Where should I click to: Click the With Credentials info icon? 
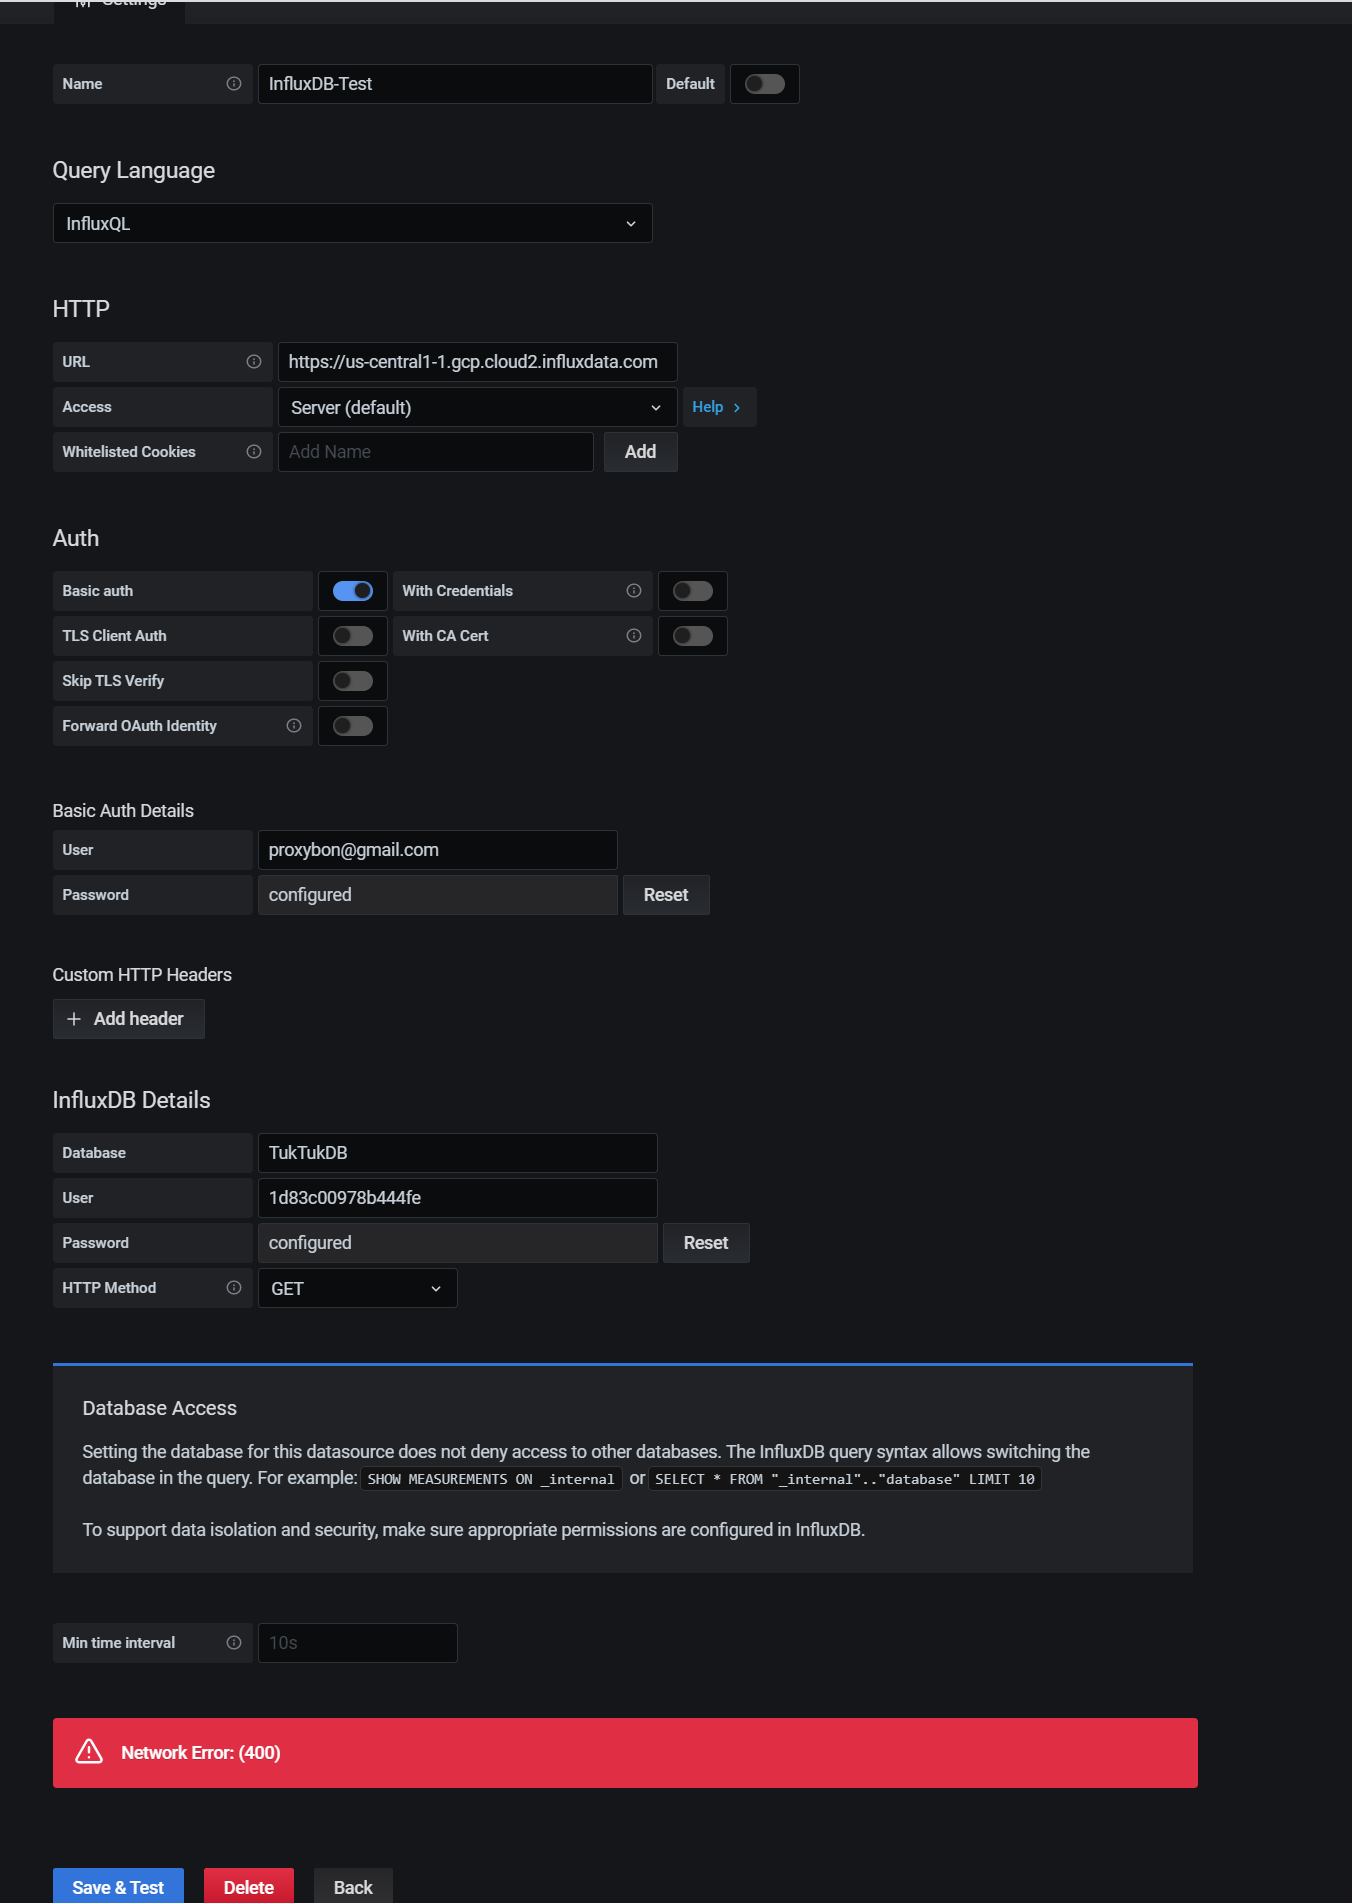click(634, 591)
